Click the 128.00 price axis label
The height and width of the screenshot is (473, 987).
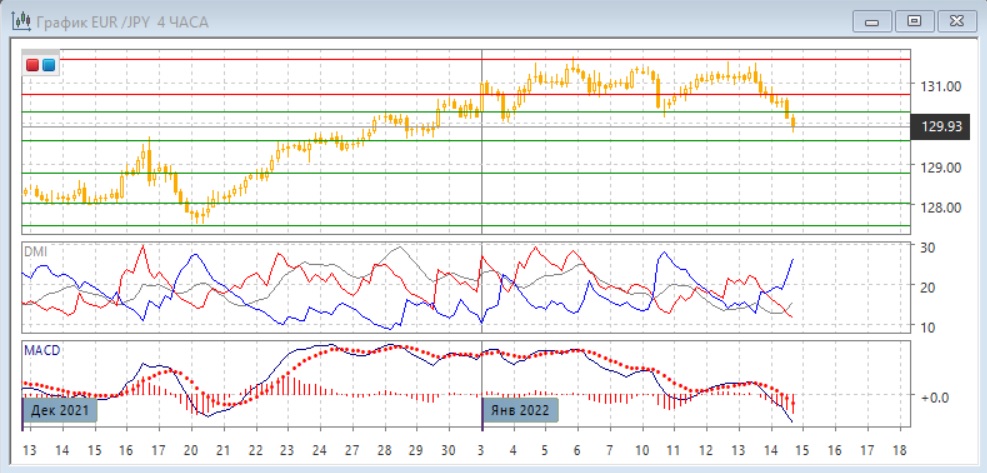941,208
